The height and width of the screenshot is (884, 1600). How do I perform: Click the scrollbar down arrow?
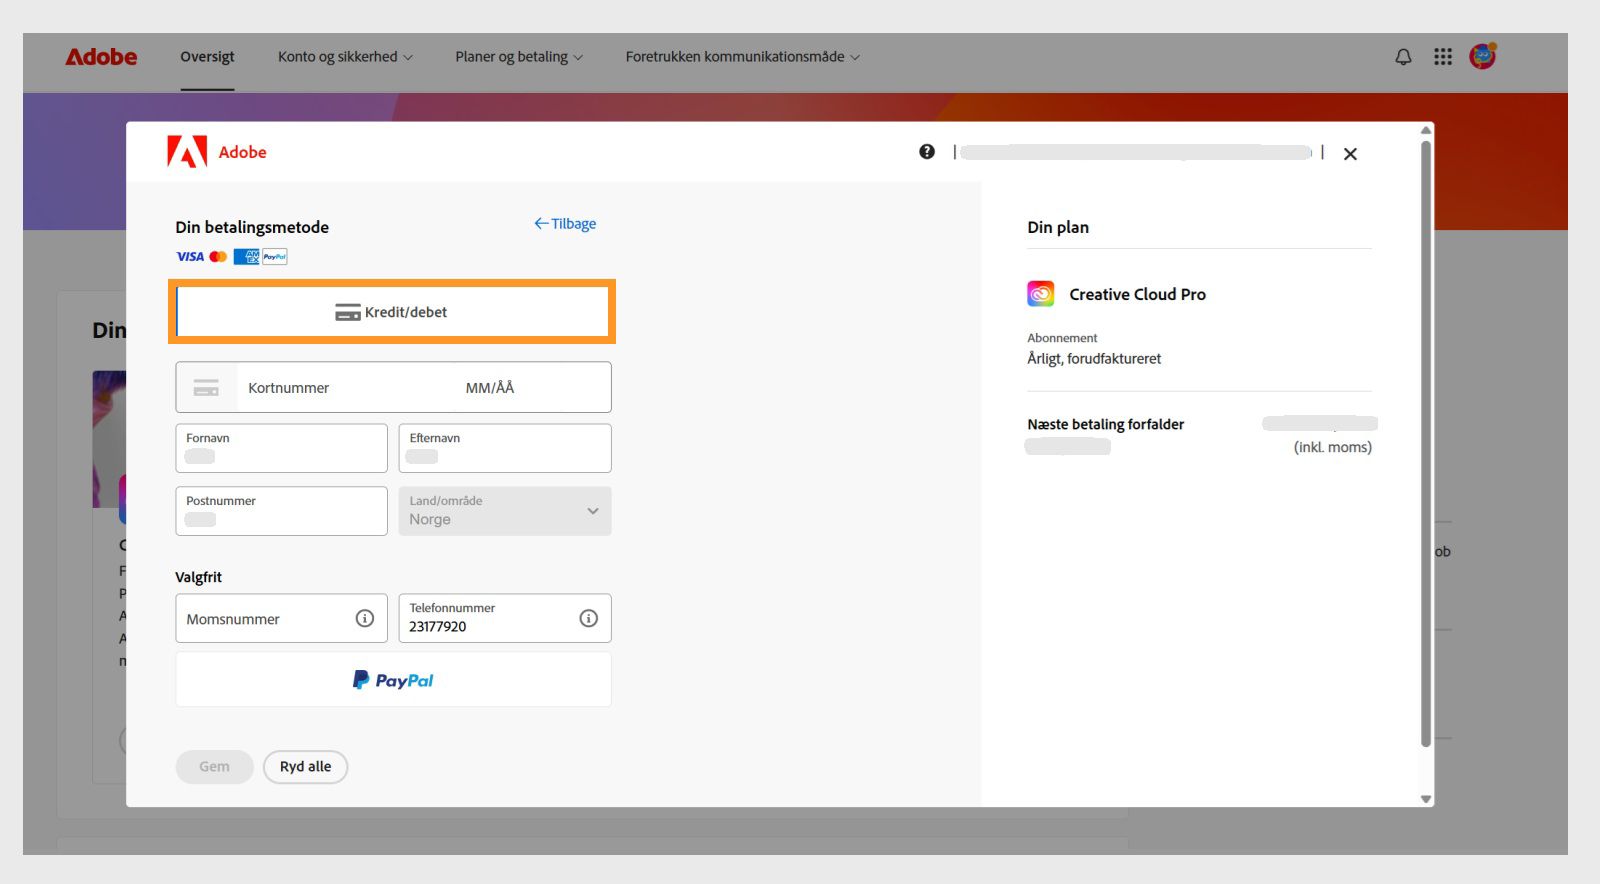(1426, 799)
